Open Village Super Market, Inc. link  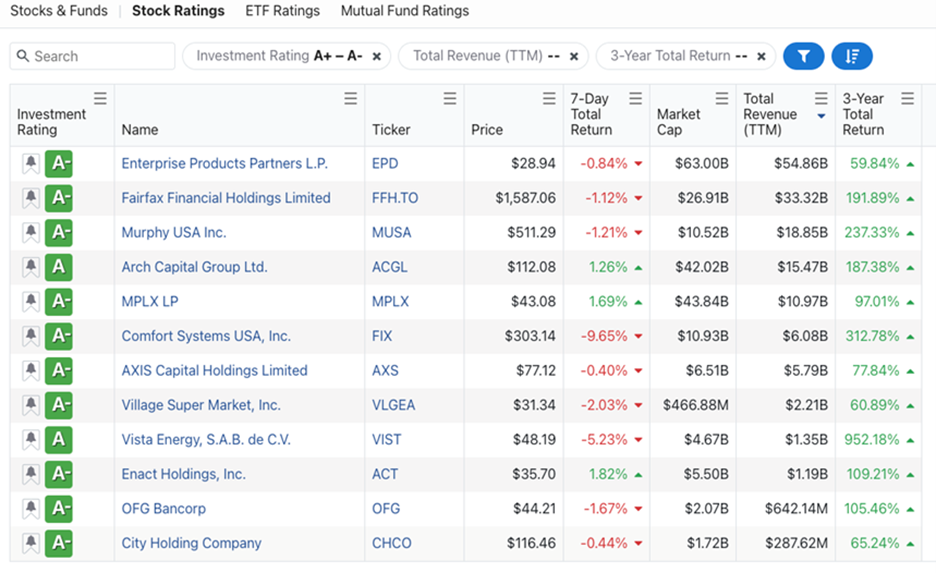click(x=201, y=405)
